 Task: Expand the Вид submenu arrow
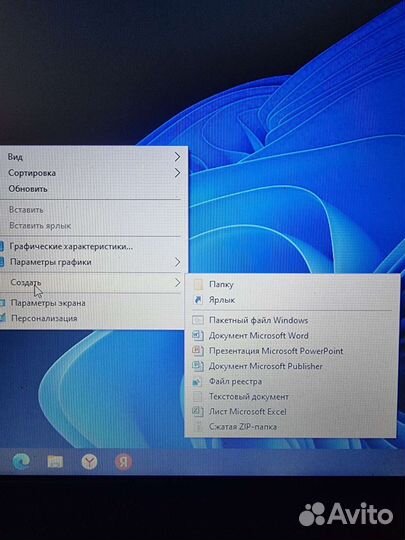177,157
